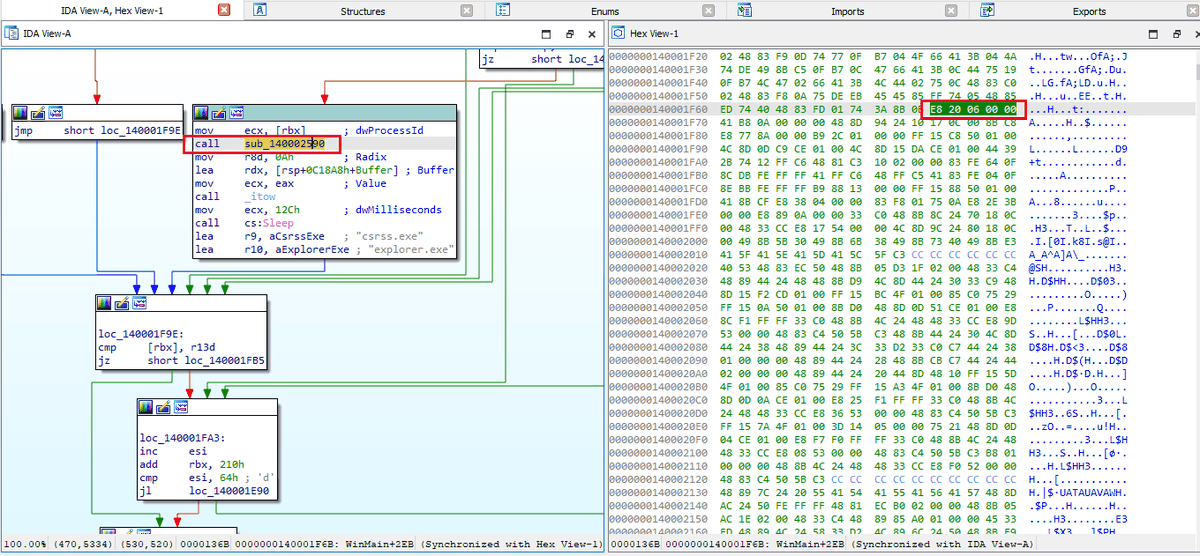Click pencil edit icon on loc_140001FA3 node
The height and width of the screenshot is (556, 1200).
[x=162, y=407]
